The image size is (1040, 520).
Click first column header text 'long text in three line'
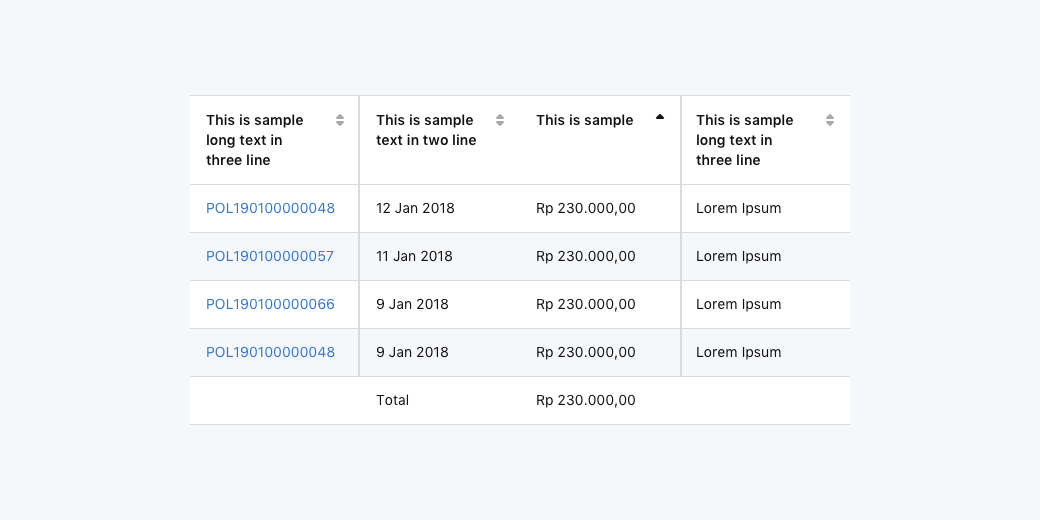pyautogui.click(x=254, y=140)
